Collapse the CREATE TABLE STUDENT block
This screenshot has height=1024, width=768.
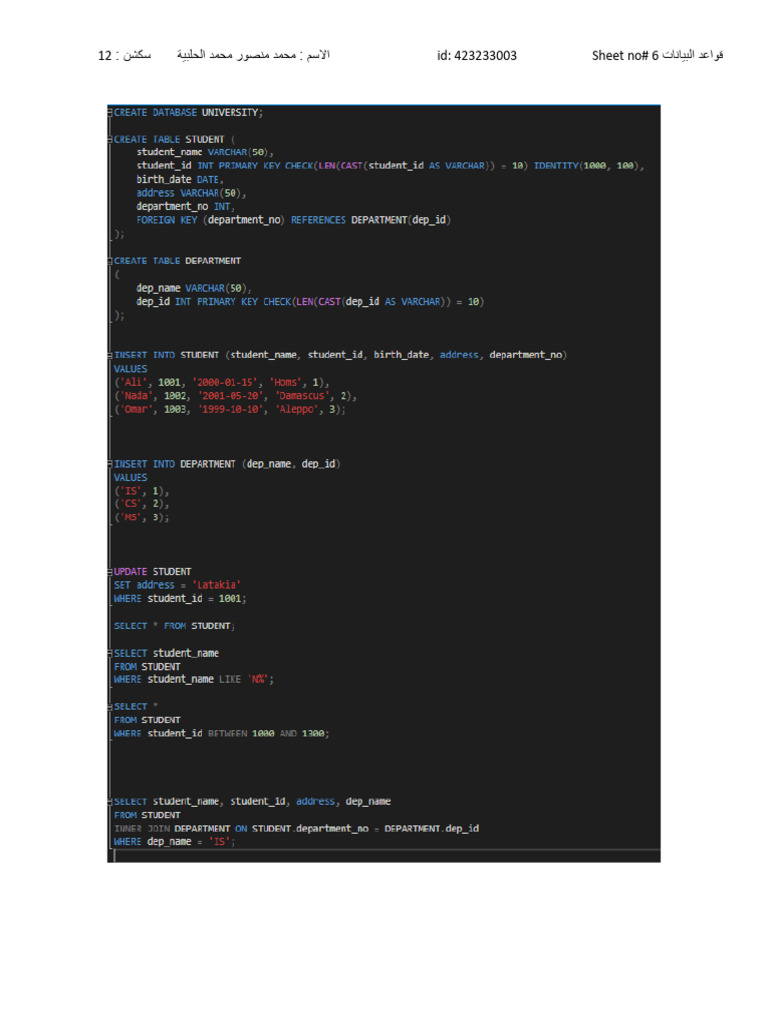(x=110, y=139)
